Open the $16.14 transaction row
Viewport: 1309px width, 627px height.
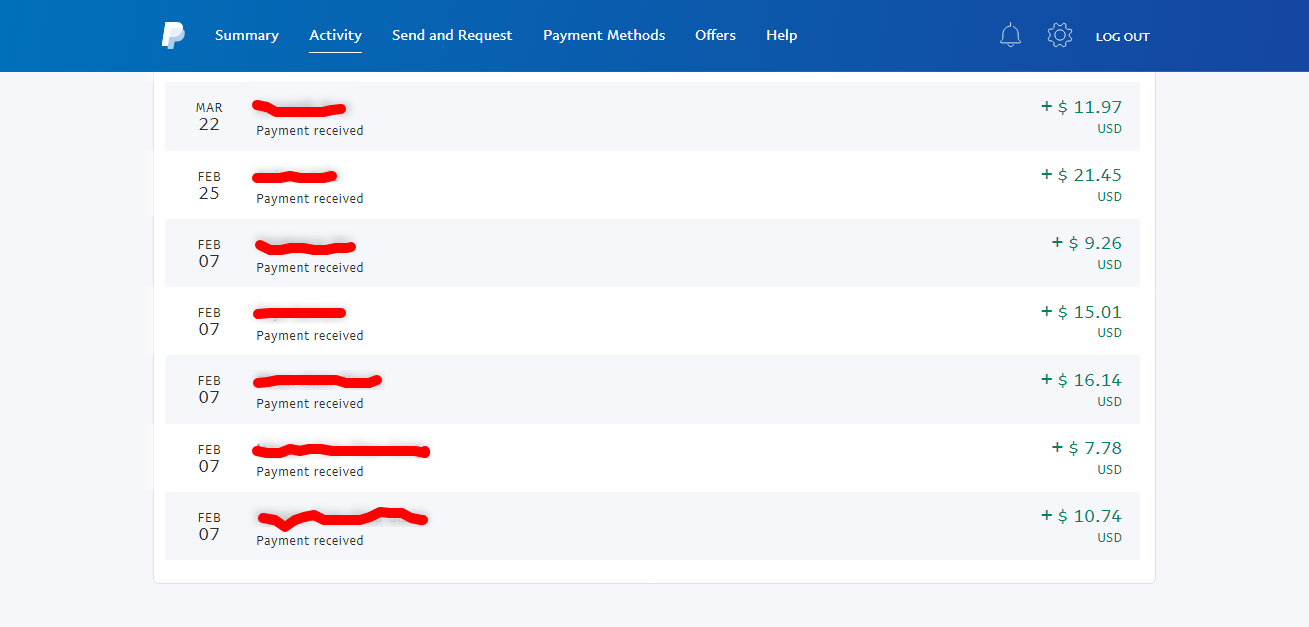[652, 389]
